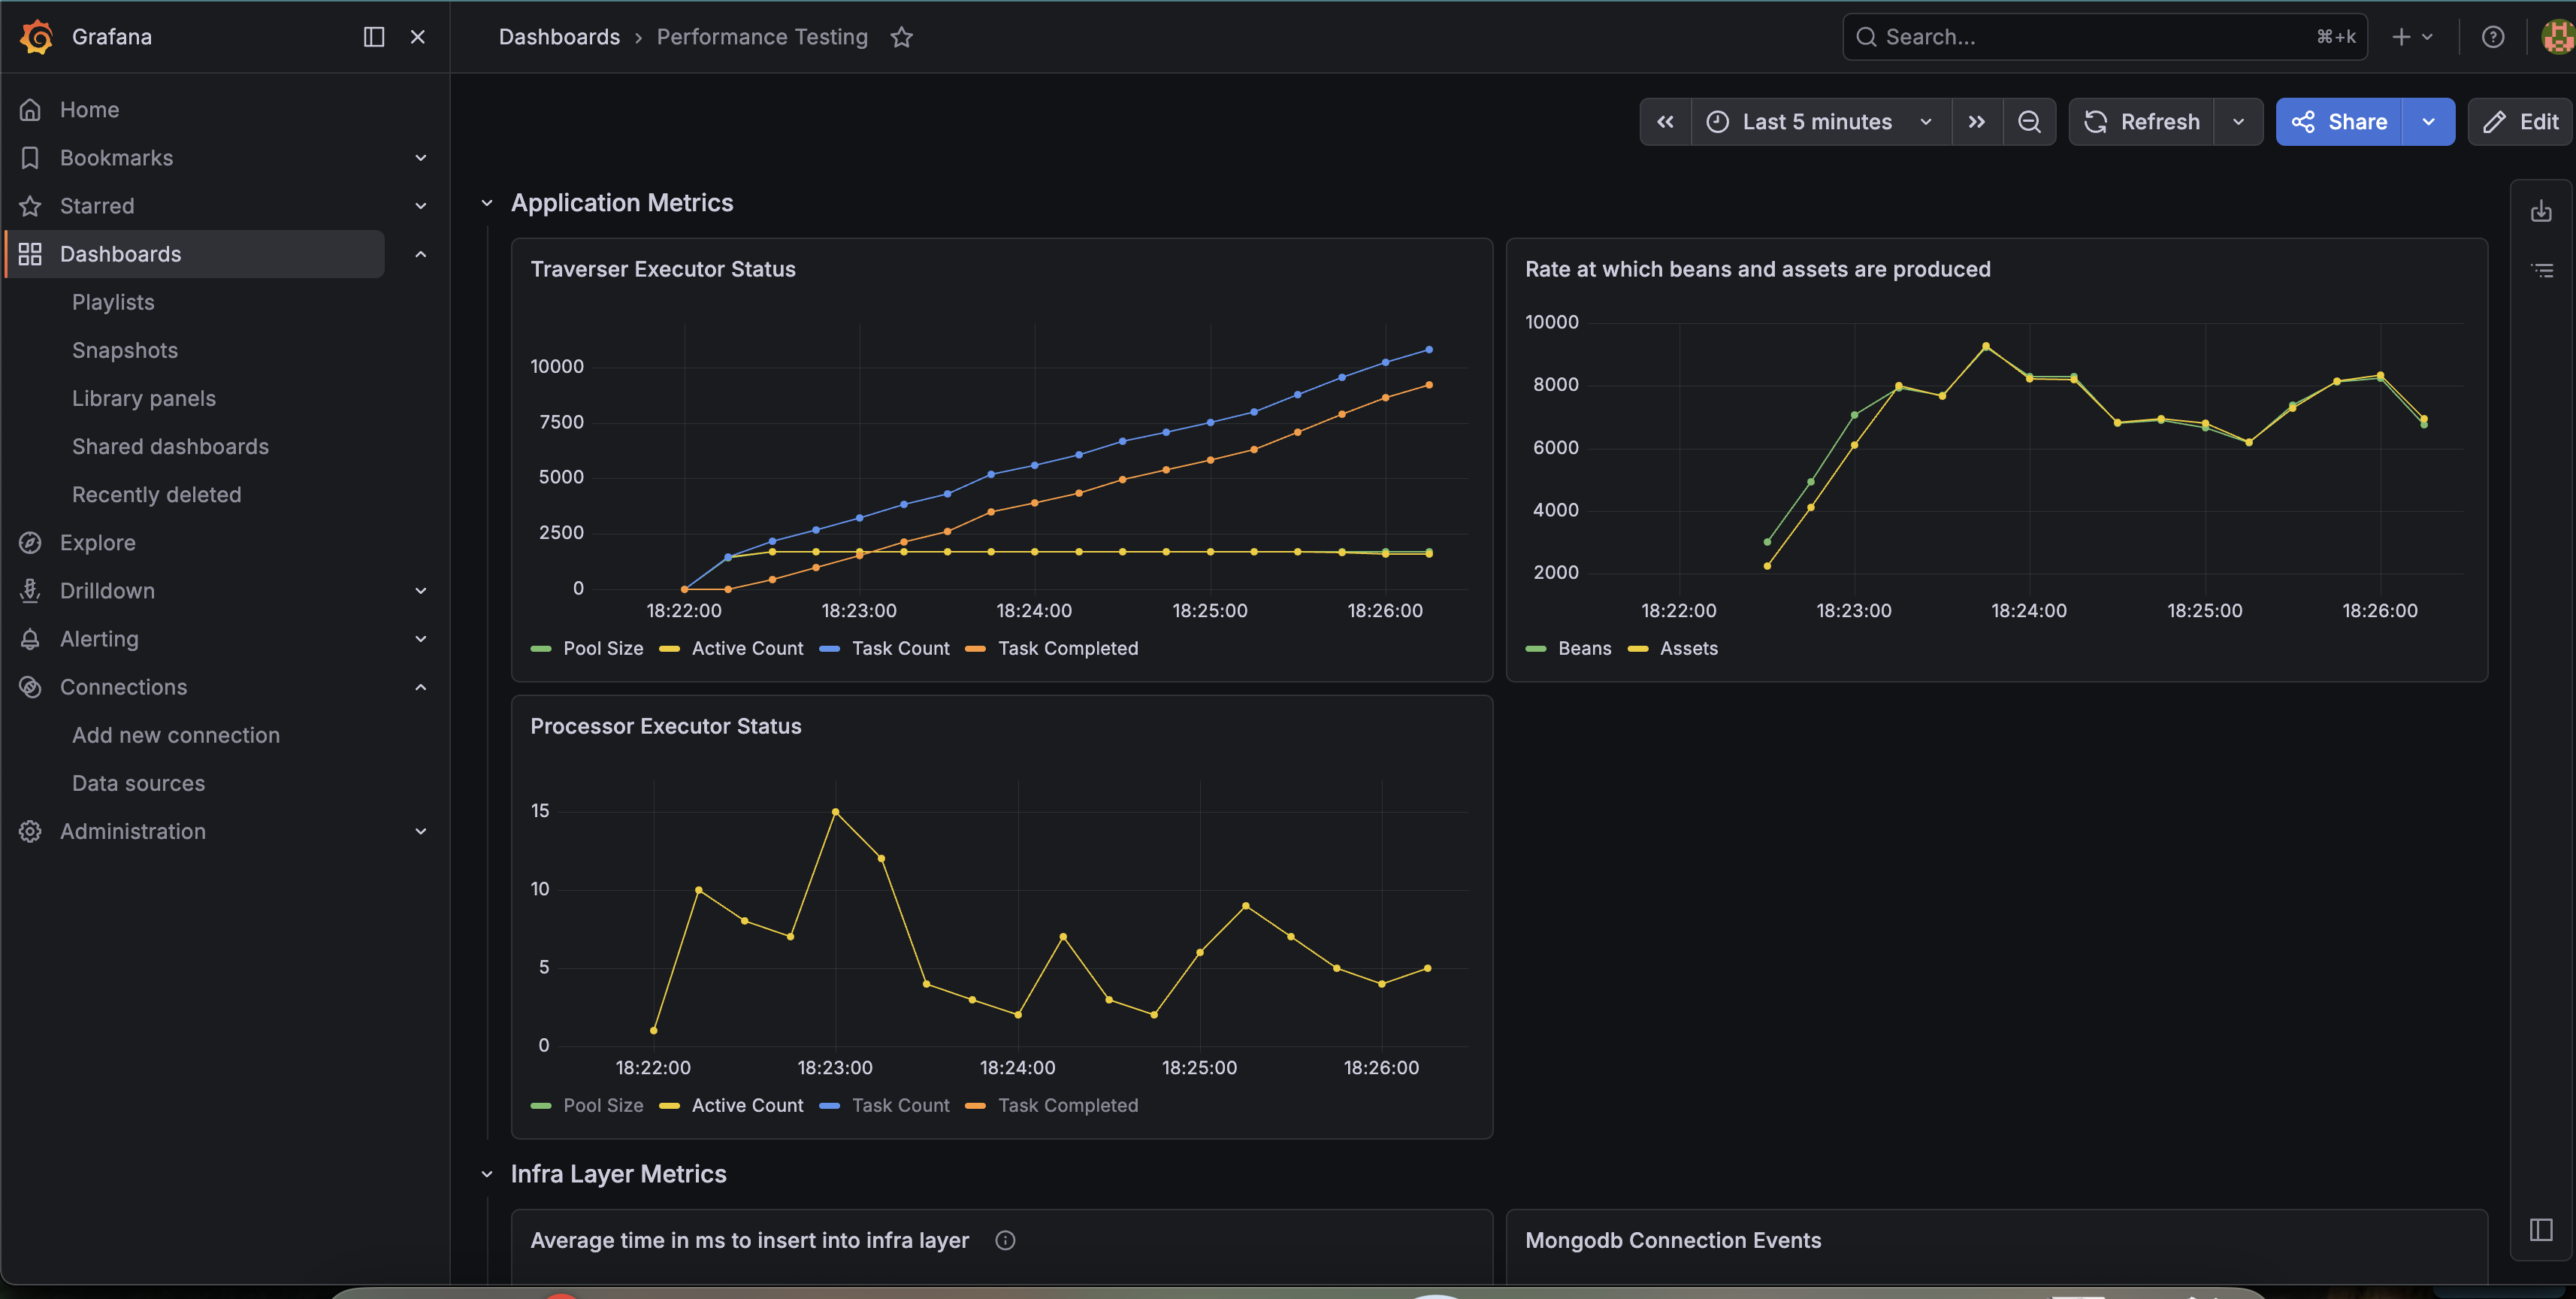The height and width of the screenshot is (1299, 2576).
Task: Click Assets yellow color swatch in legend
Action: point(1637,649)
